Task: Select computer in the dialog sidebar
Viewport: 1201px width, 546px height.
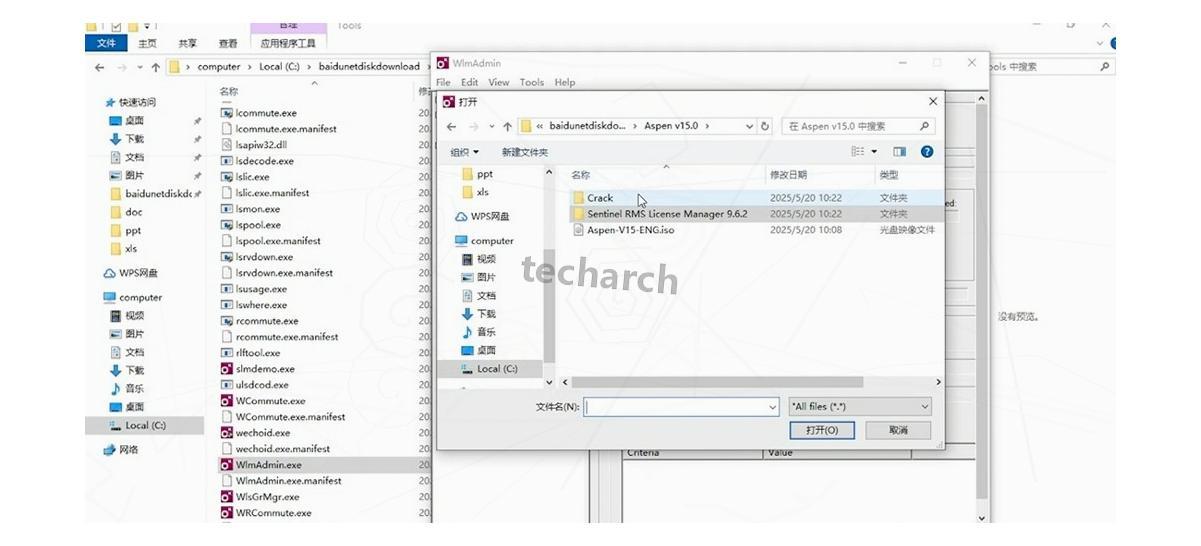Action: [484, 241]
